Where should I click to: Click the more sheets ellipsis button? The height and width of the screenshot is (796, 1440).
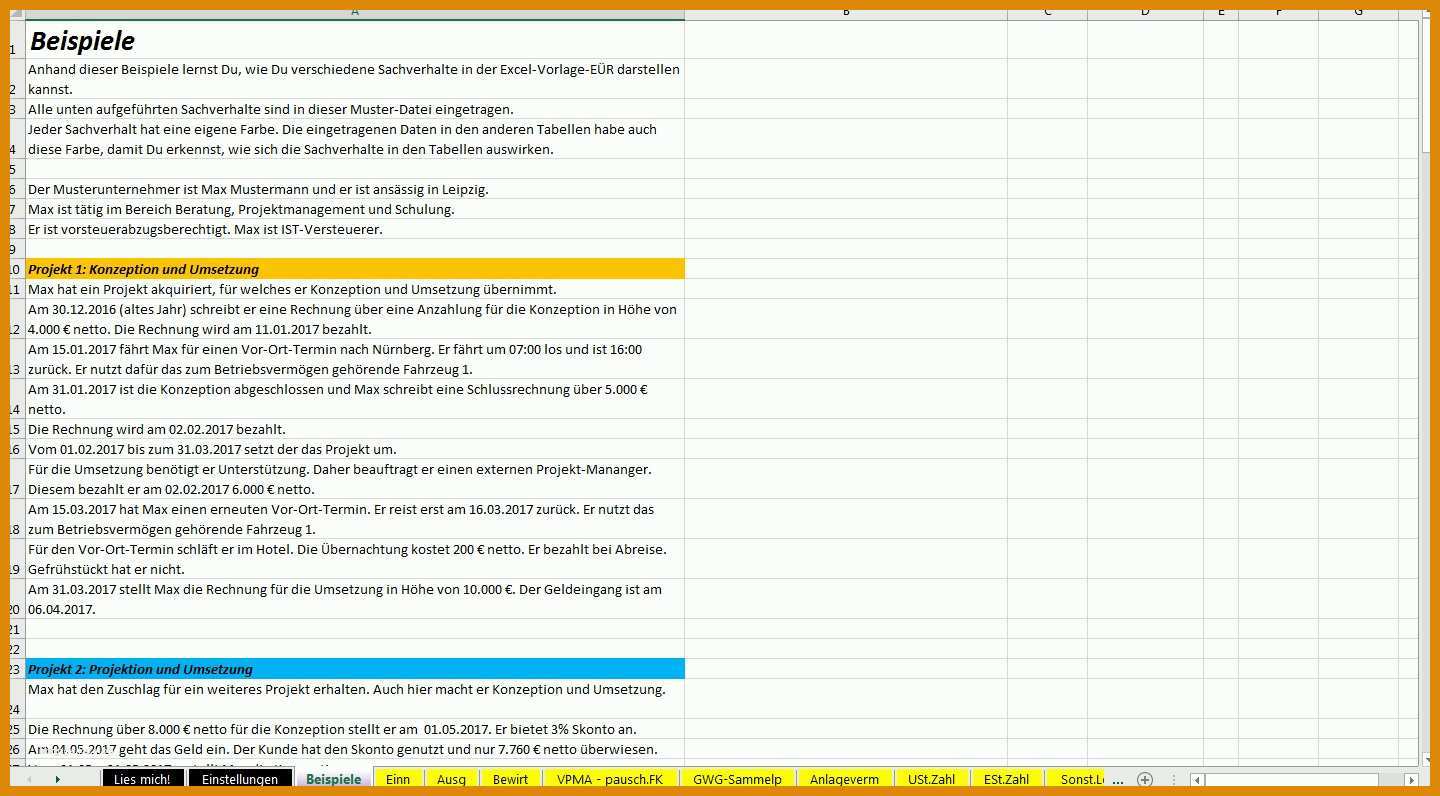(1117, 779)
